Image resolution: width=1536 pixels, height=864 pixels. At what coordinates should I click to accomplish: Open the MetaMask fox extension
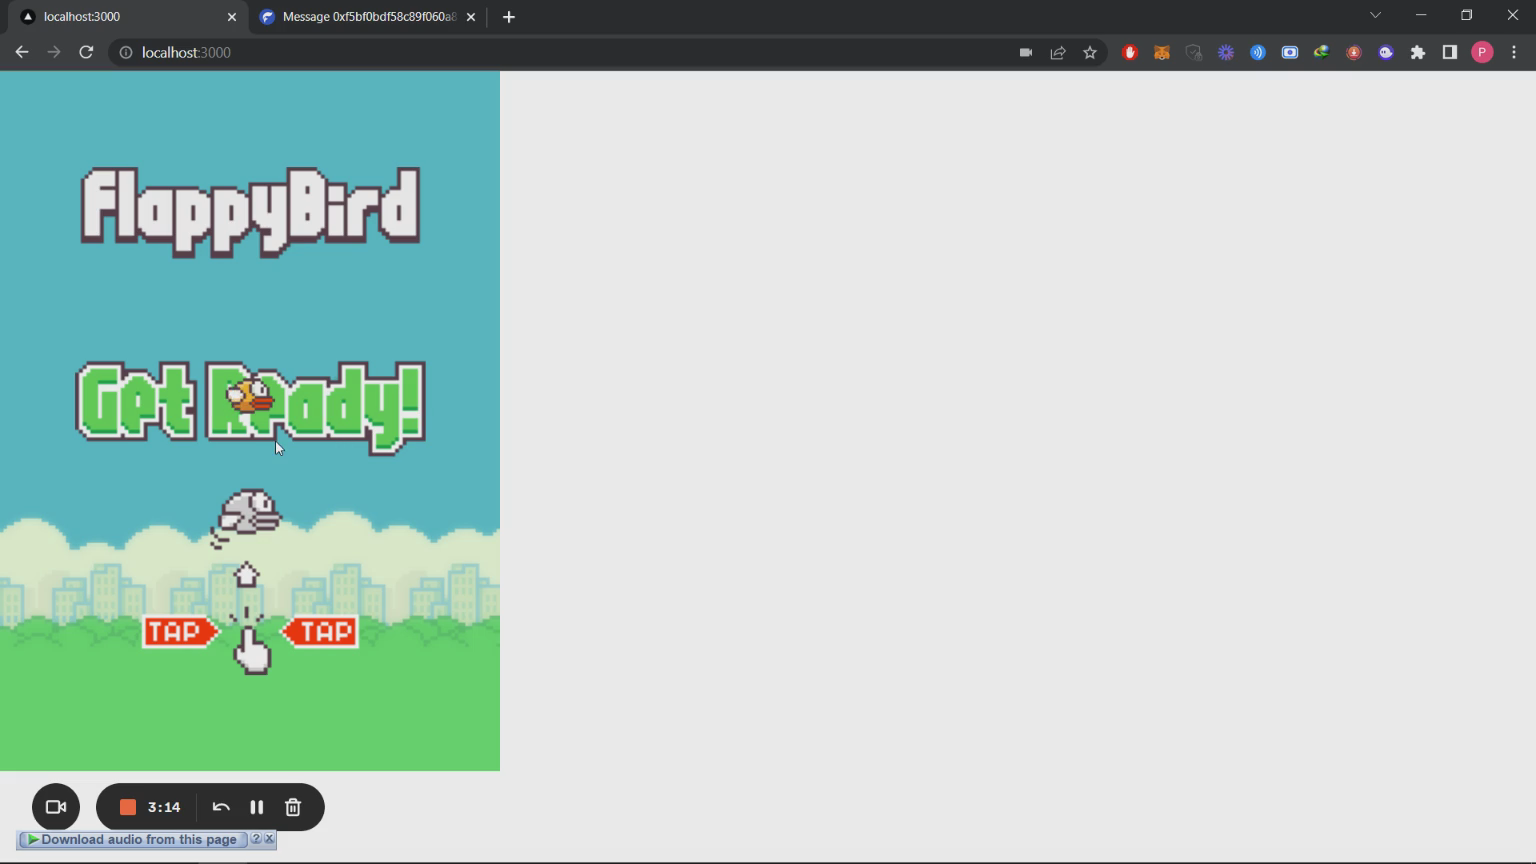coord(1162,52)
